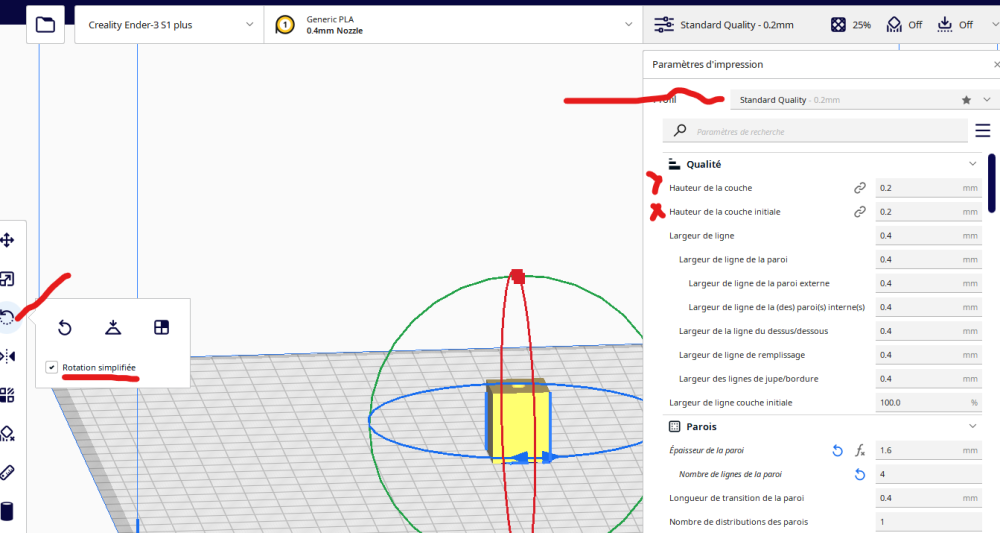The height and width of the screenshot is (533, 1000).
Task: Edit Hauteur de la couche value
Action: 928,188
